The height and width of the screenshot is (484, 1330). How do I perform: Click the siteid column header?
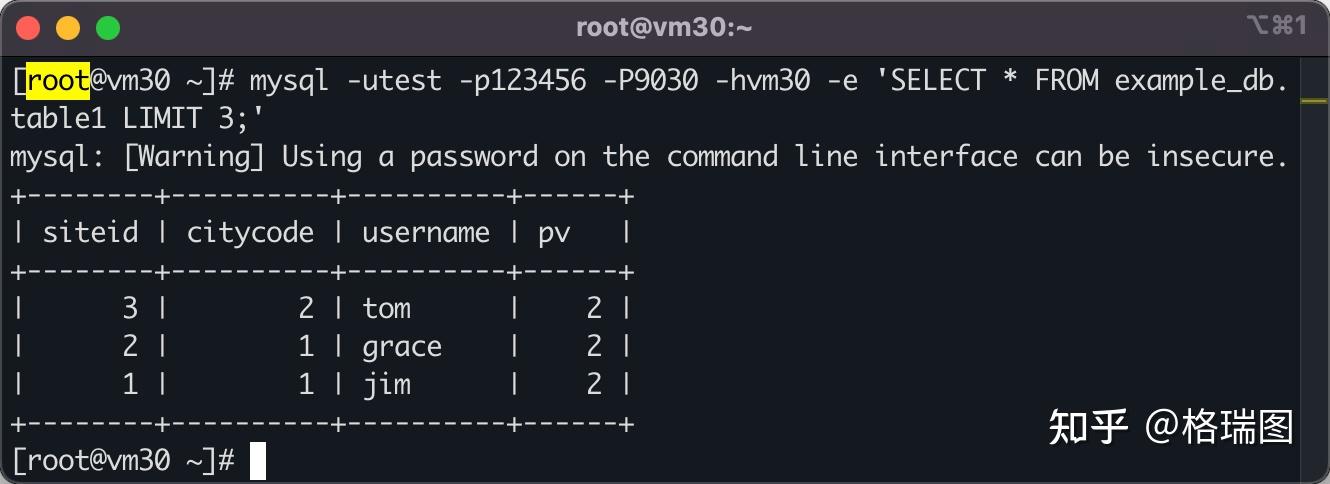[x=90, y=233]
